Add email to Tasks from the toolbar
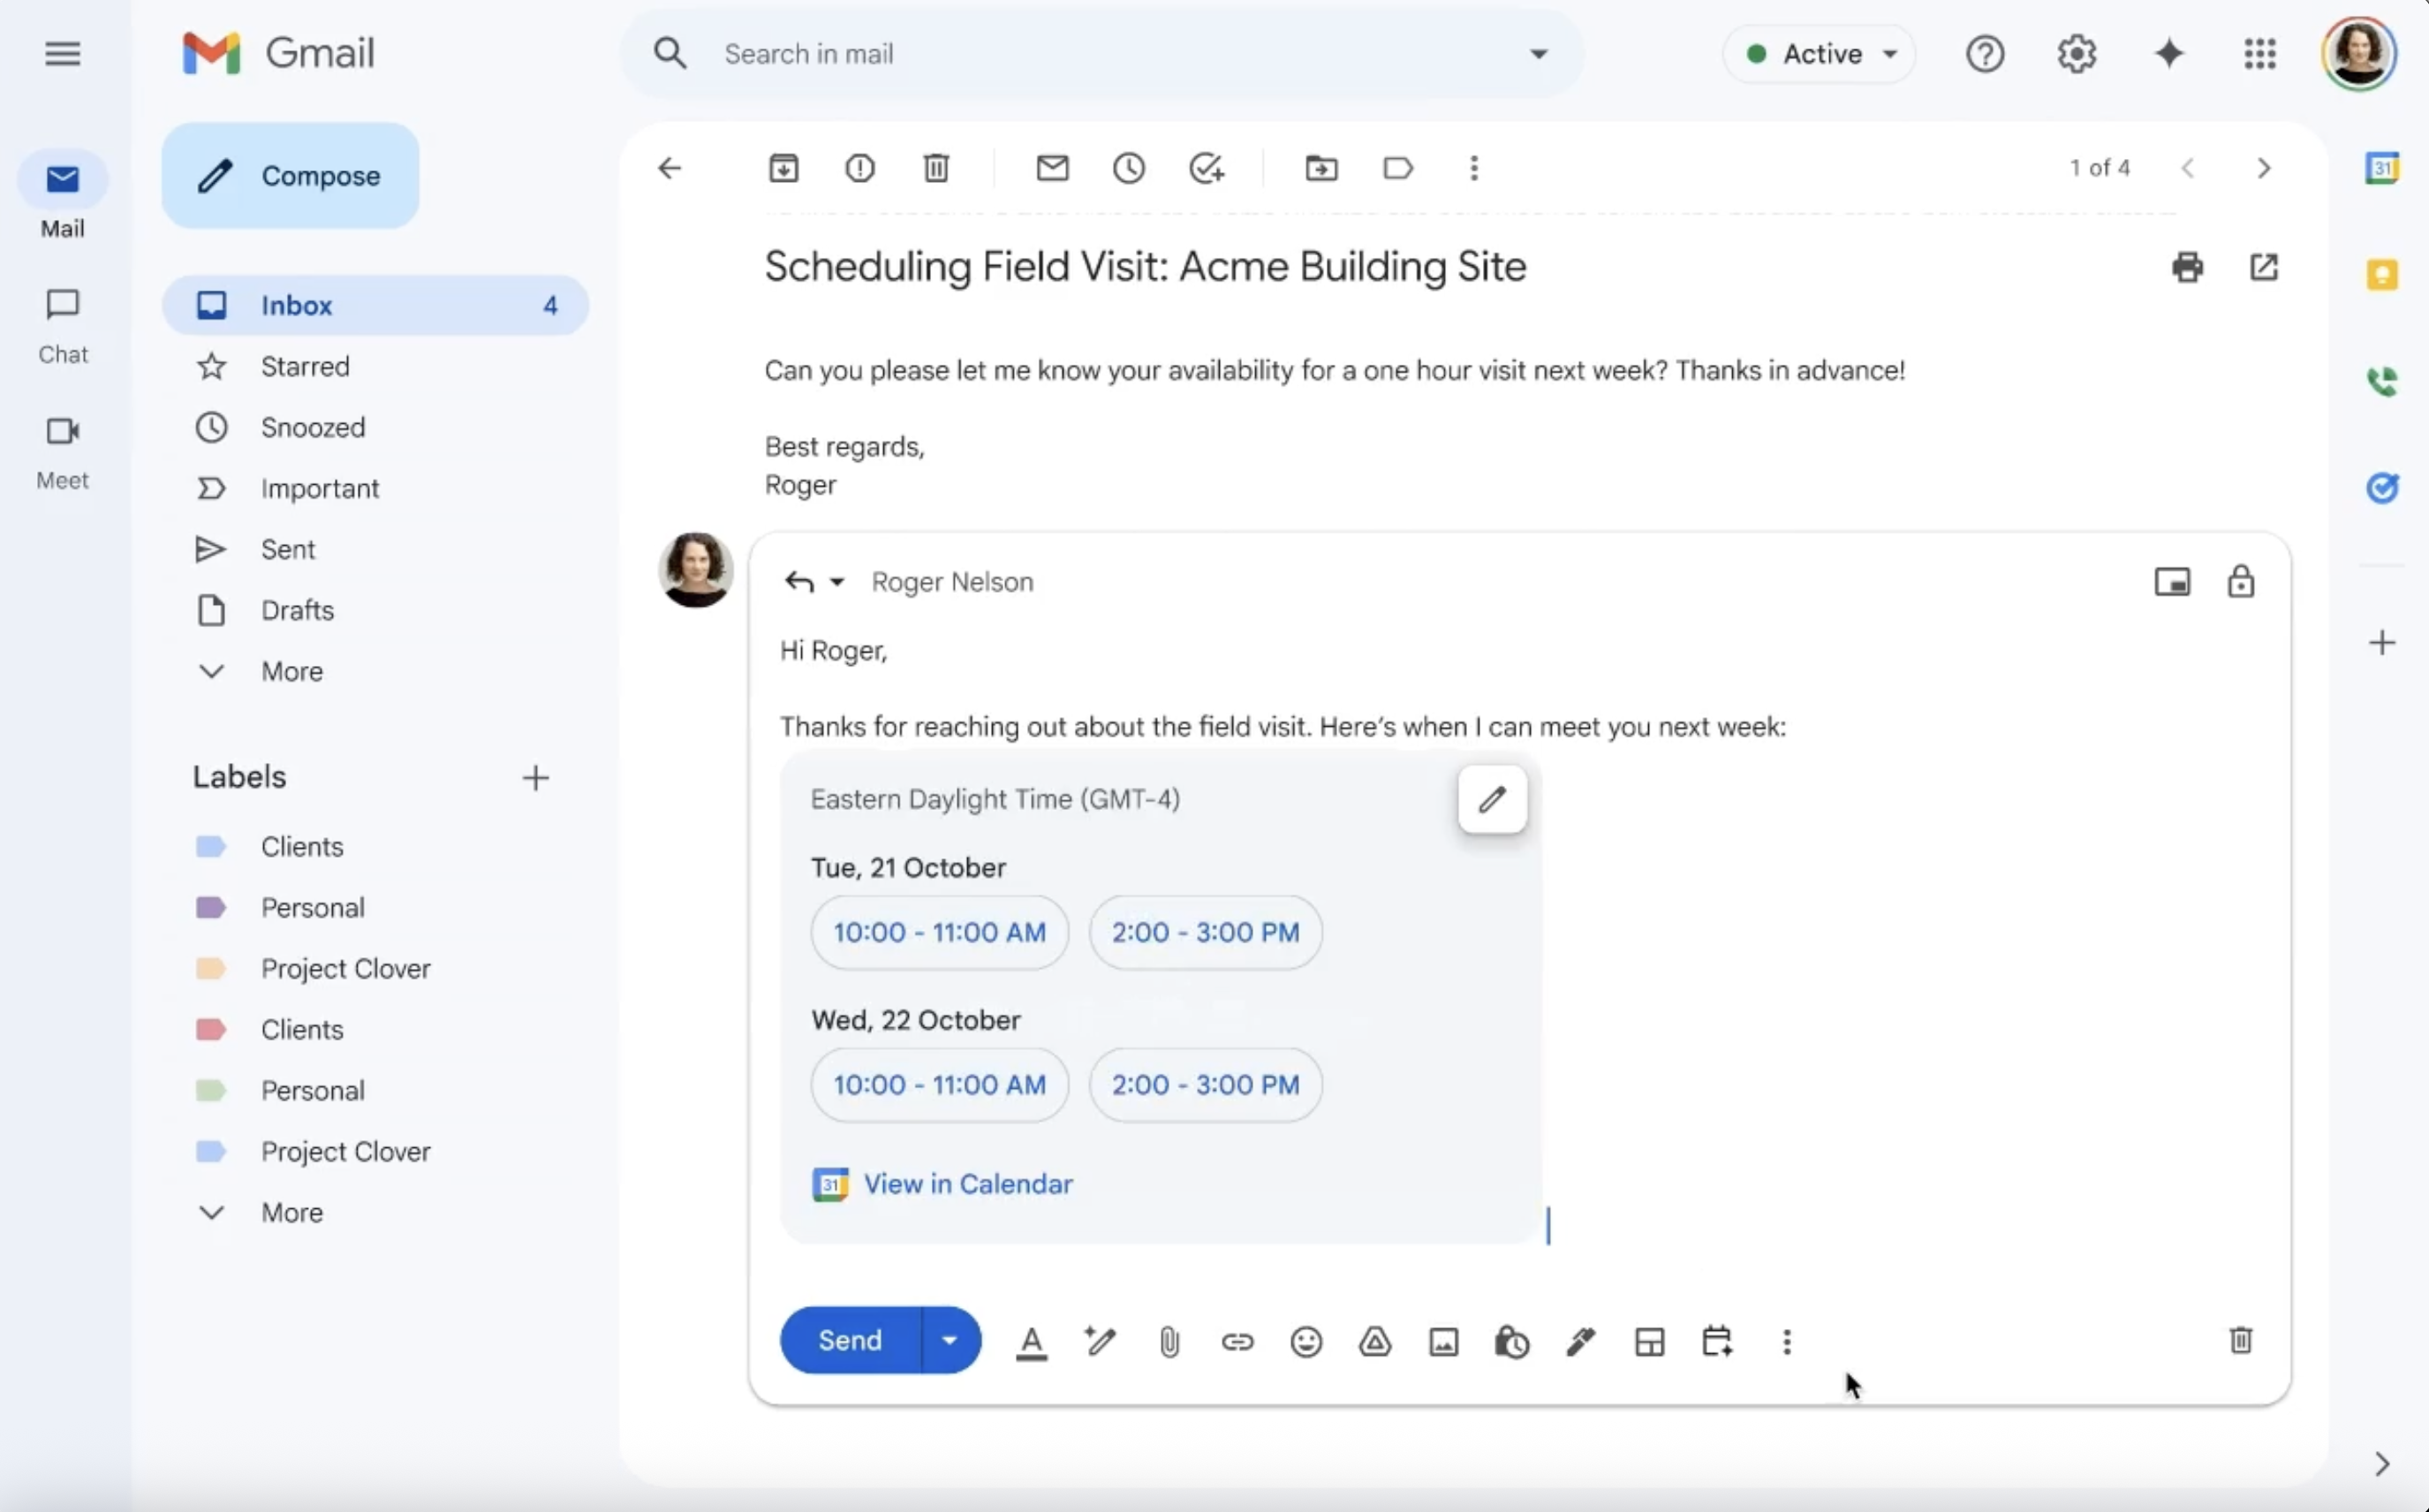This screenshot has height=1512, width=2429. 1206,168
